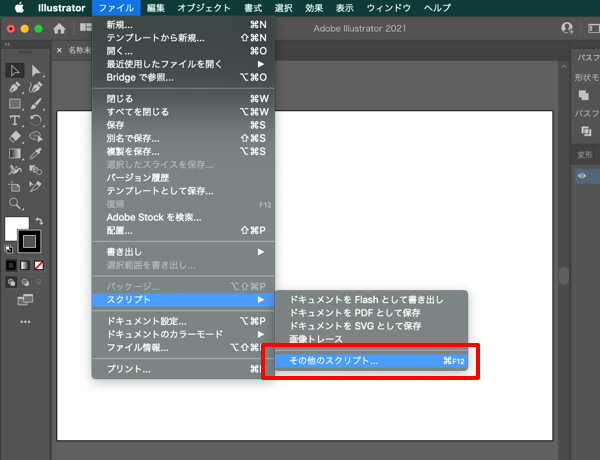Swap fill and stroke arrows

[x=39, y=221]
